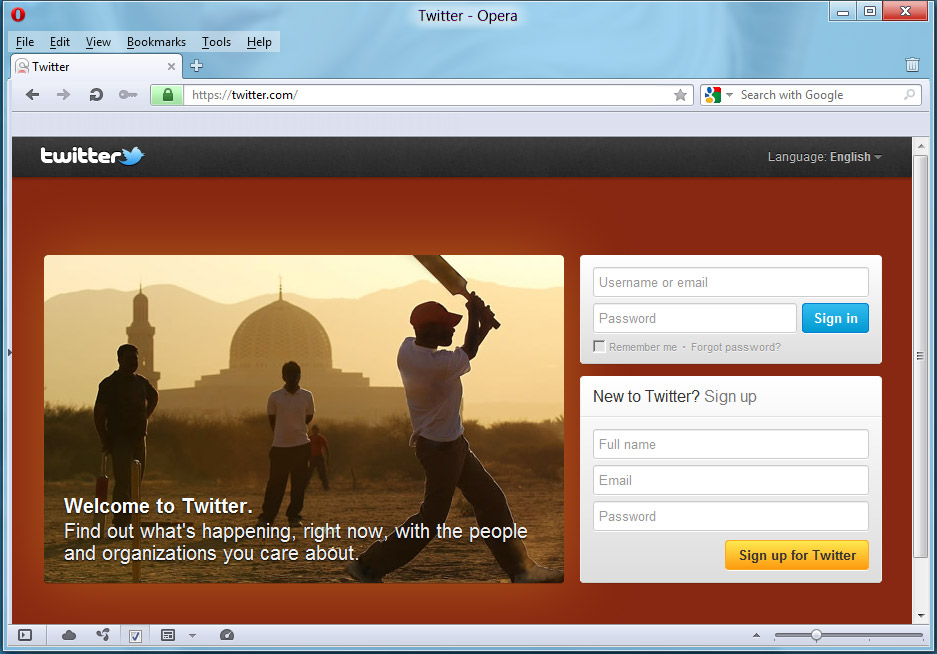Click the zoom slider handle
The width and height of the screenshot is (937, 654).
pos(816,635)
